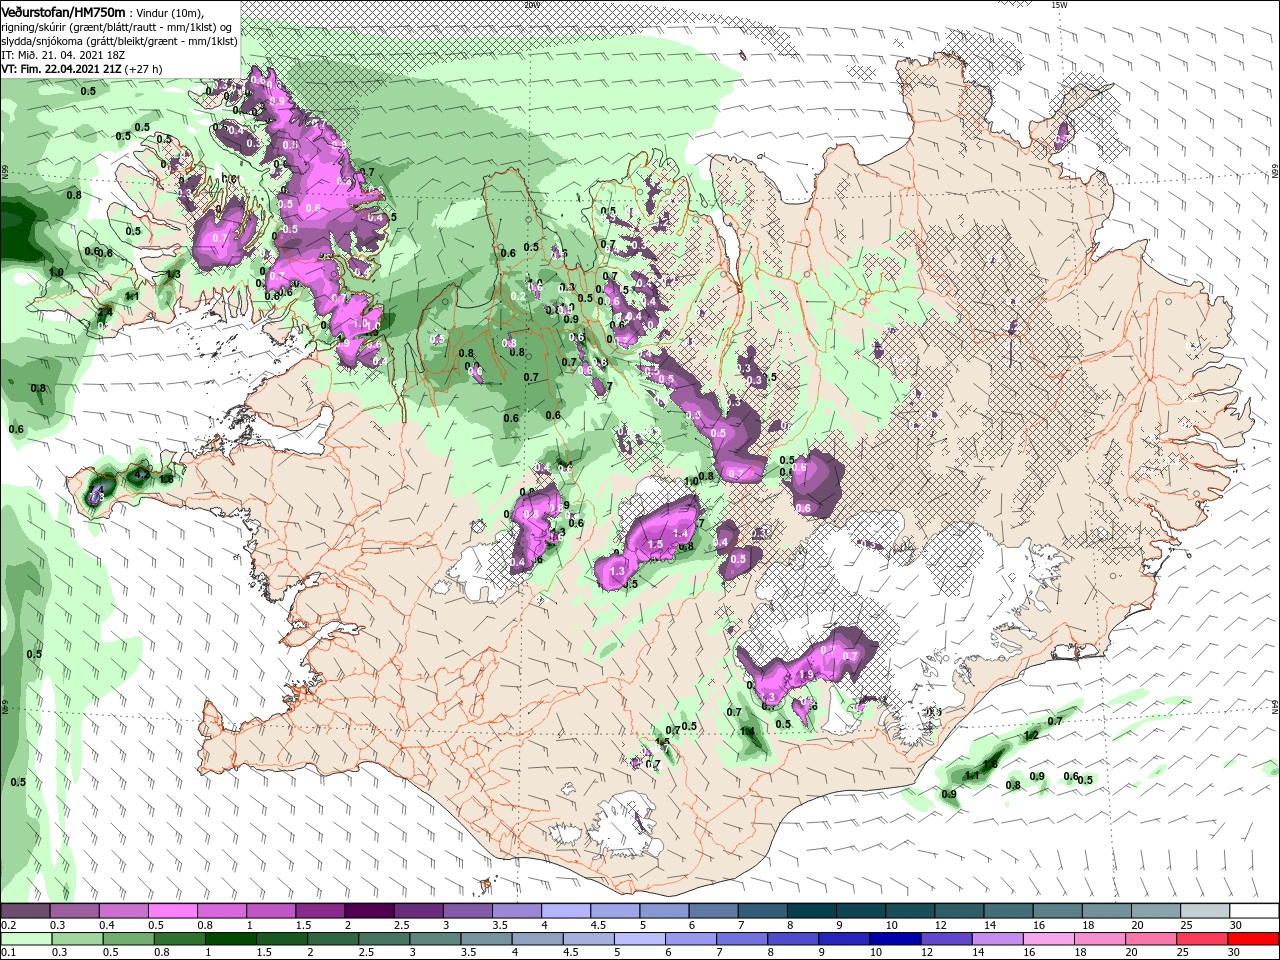This screenshot has width=1280, height=960.
Task: Click the '1.2' offshore precipitation value
Action: pyautogui.click(x=1033, y=735)
